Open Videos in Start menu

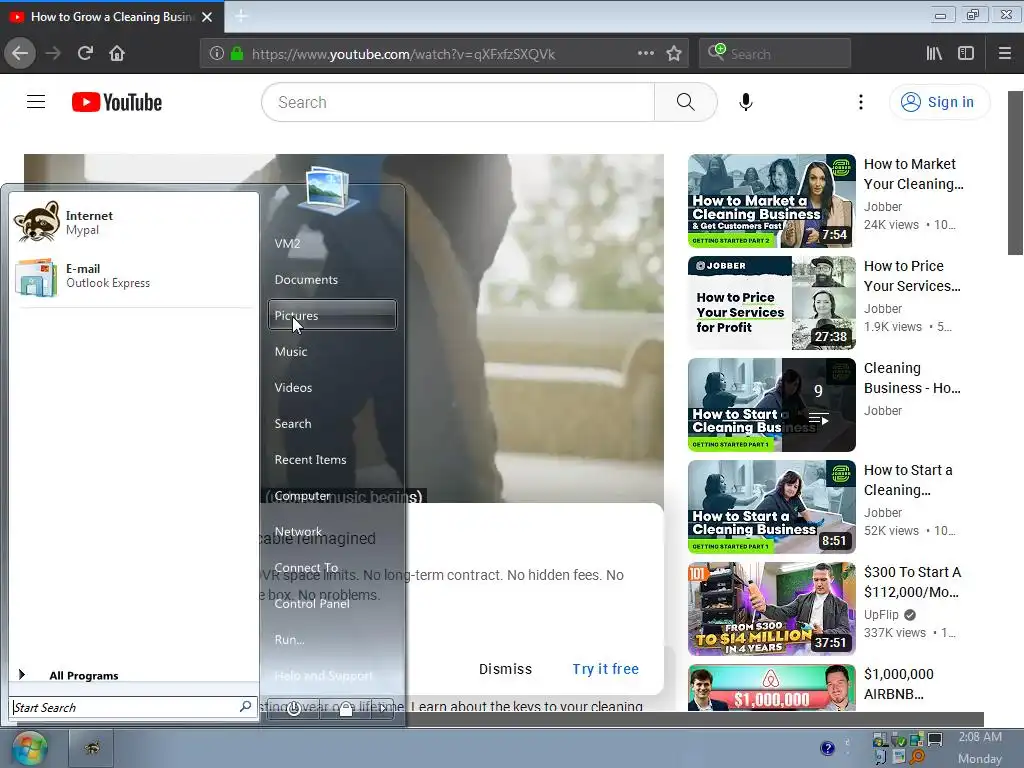pyautogui.click(x=331, y=387)
